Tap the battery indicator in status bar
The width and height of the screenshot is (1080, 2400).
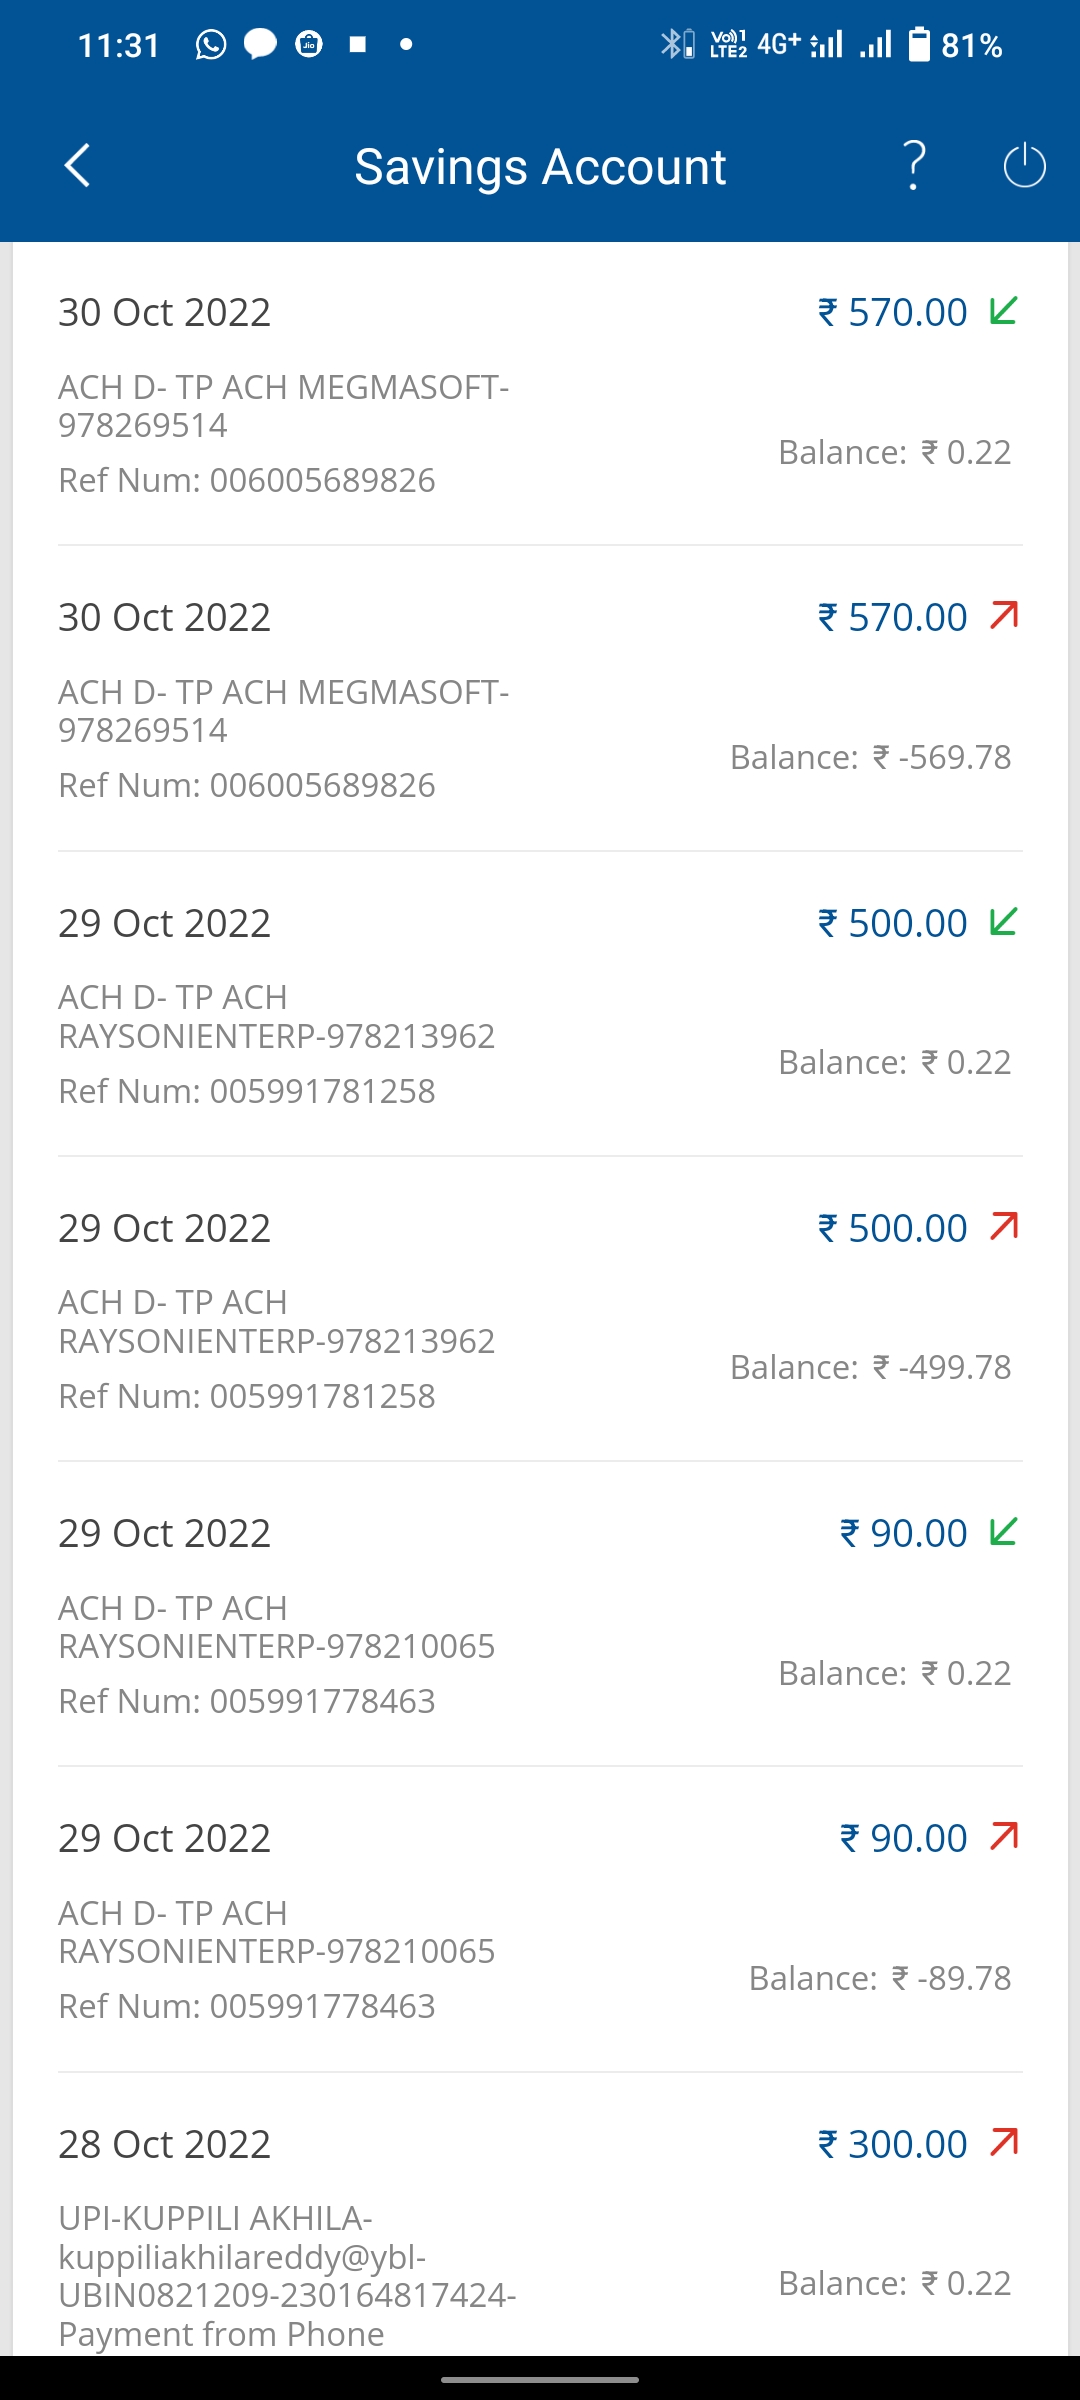click(919, 45)
